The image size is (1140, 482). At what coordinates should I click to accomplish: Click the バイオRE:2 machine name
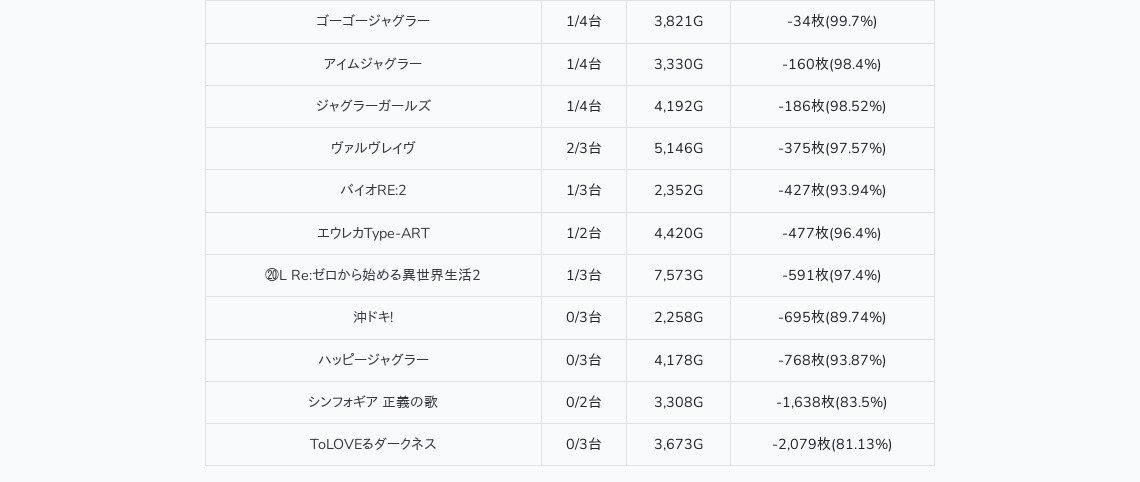pyautogui.click(x=373, y=190)
